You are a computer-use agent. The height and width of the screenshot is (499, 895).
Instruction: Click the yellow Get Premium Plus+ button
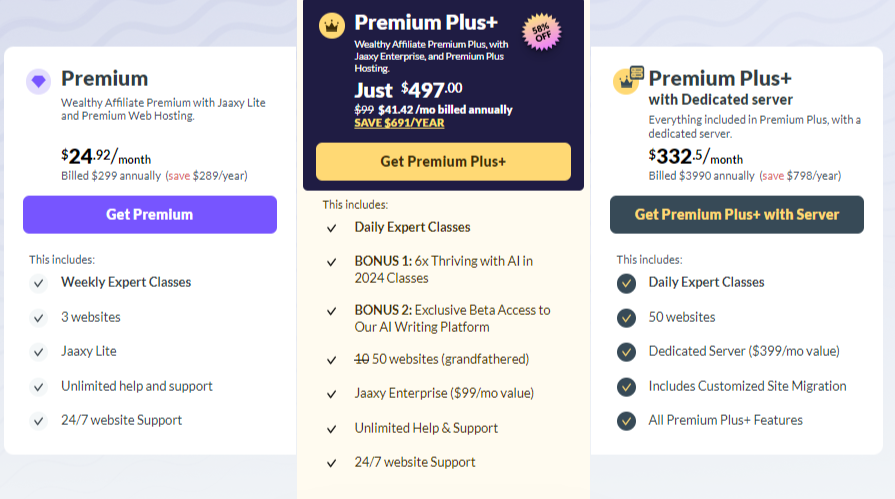tap(443, 161)
